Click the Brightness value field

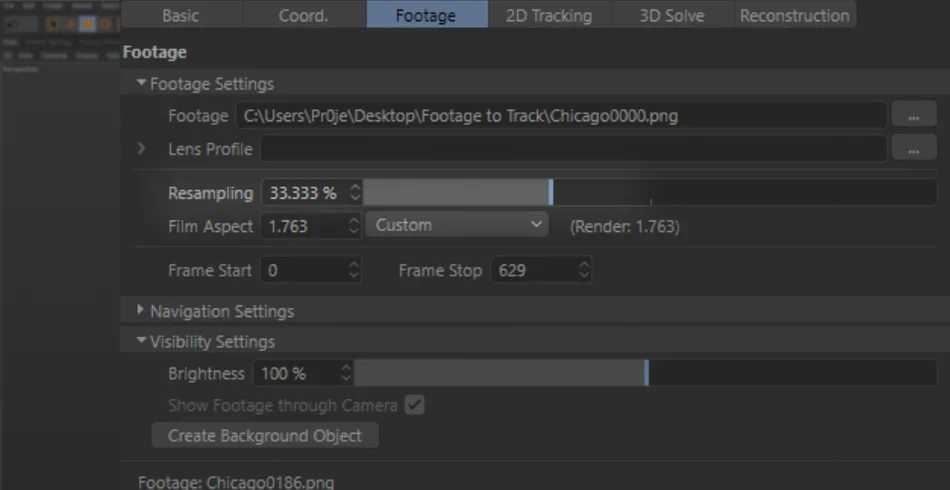pyautogui.click(x=296, y=373)
